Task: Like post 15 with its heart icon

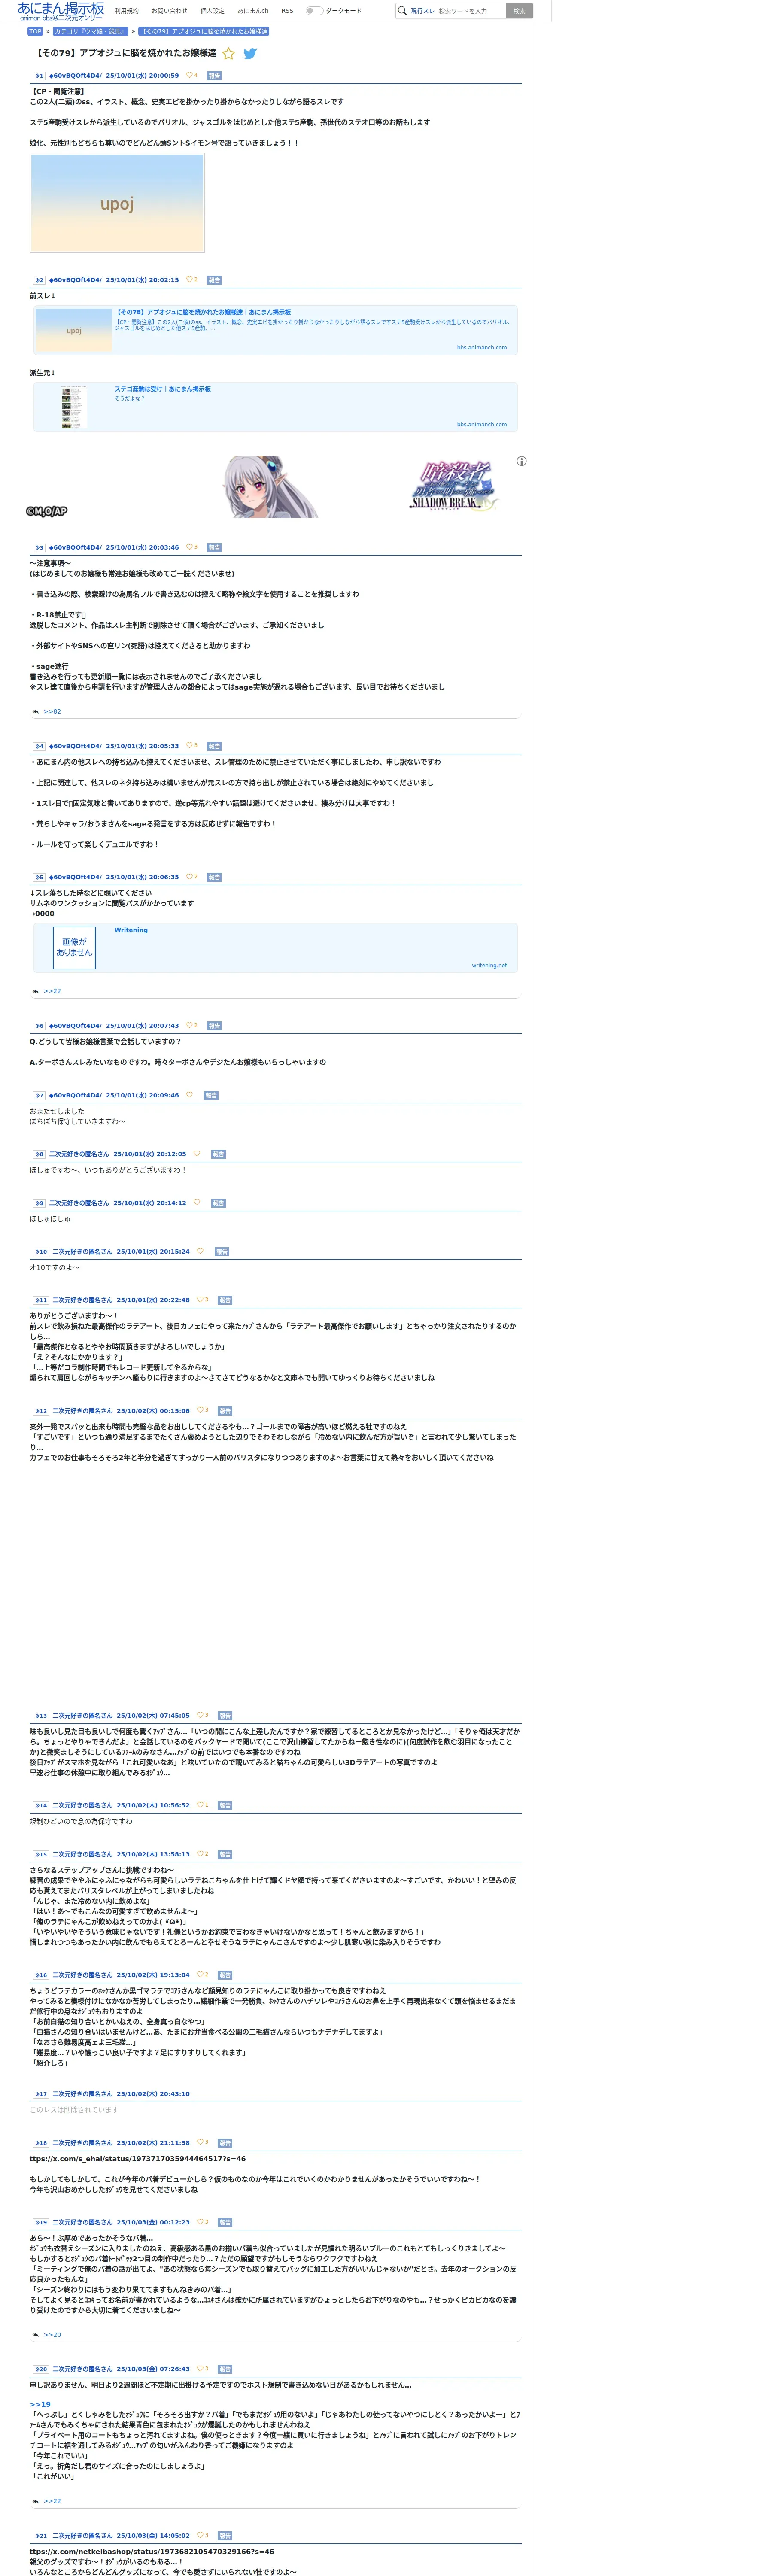Action: click(x=200, y=1854)
